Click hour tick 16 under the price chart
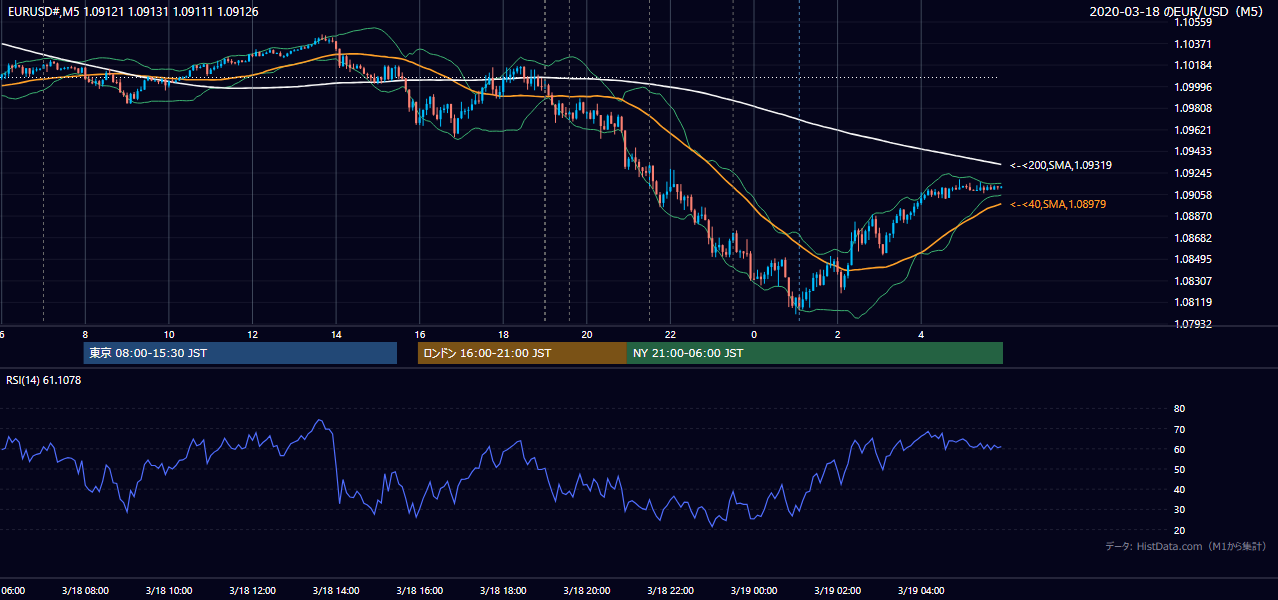The width and height of the screenshot is (1278, 600). coord(420,335)
